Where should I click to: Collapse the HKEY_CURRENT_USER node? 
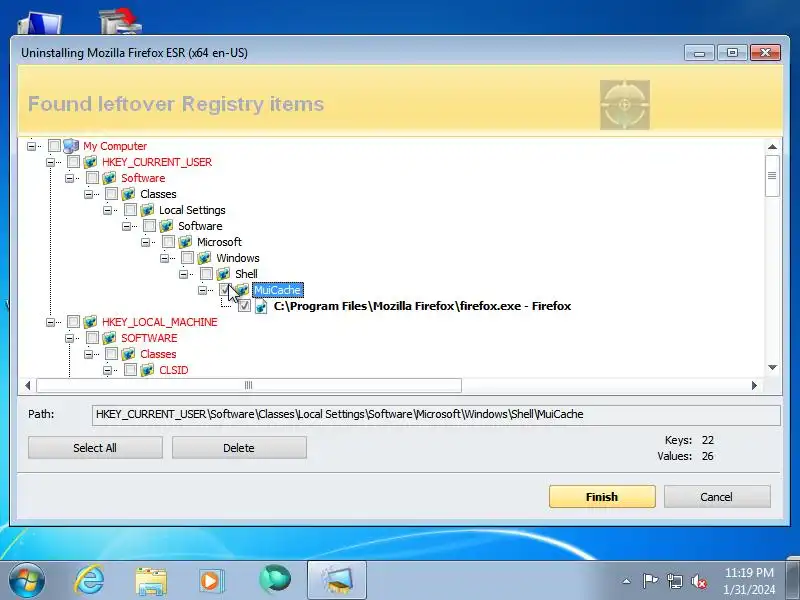point(51,162)
